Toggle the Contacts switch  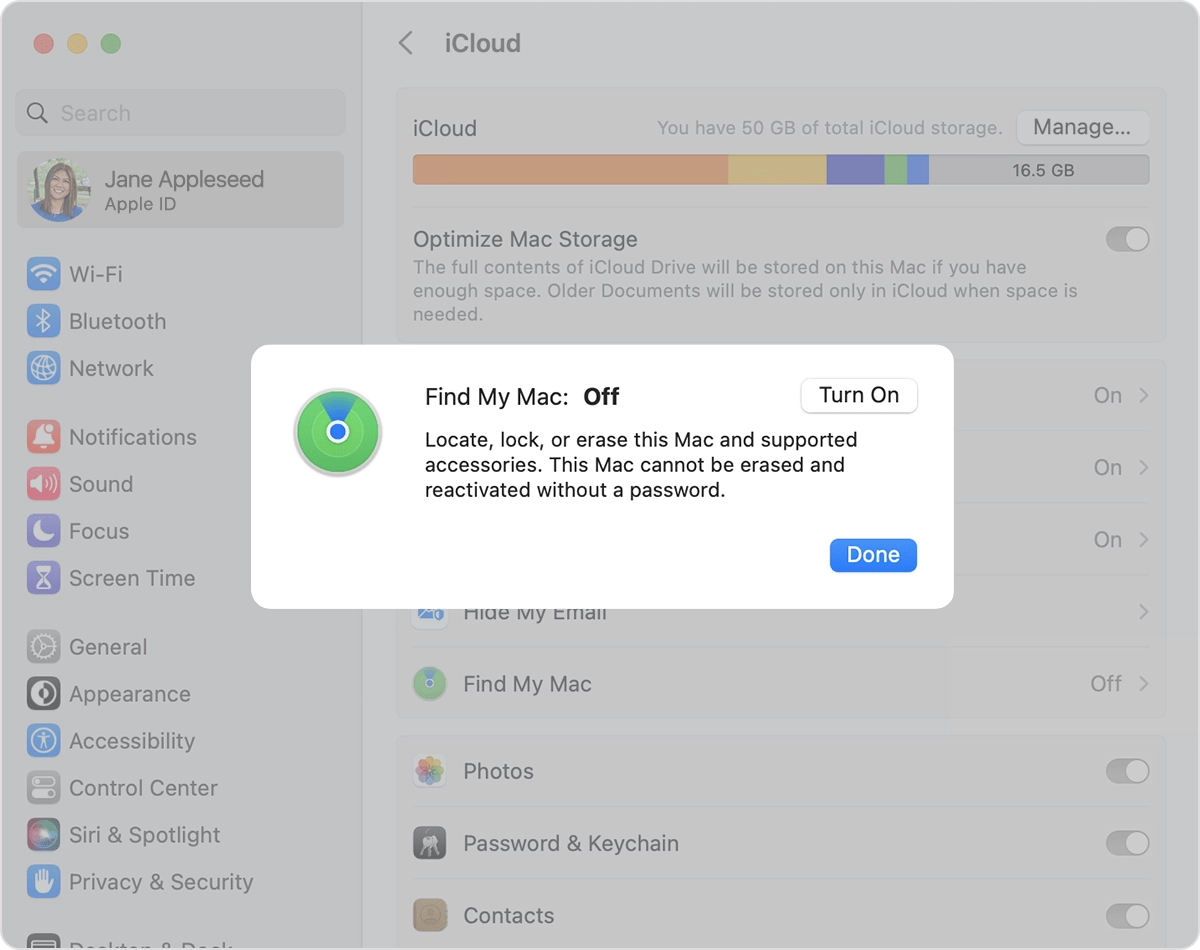1127,915
